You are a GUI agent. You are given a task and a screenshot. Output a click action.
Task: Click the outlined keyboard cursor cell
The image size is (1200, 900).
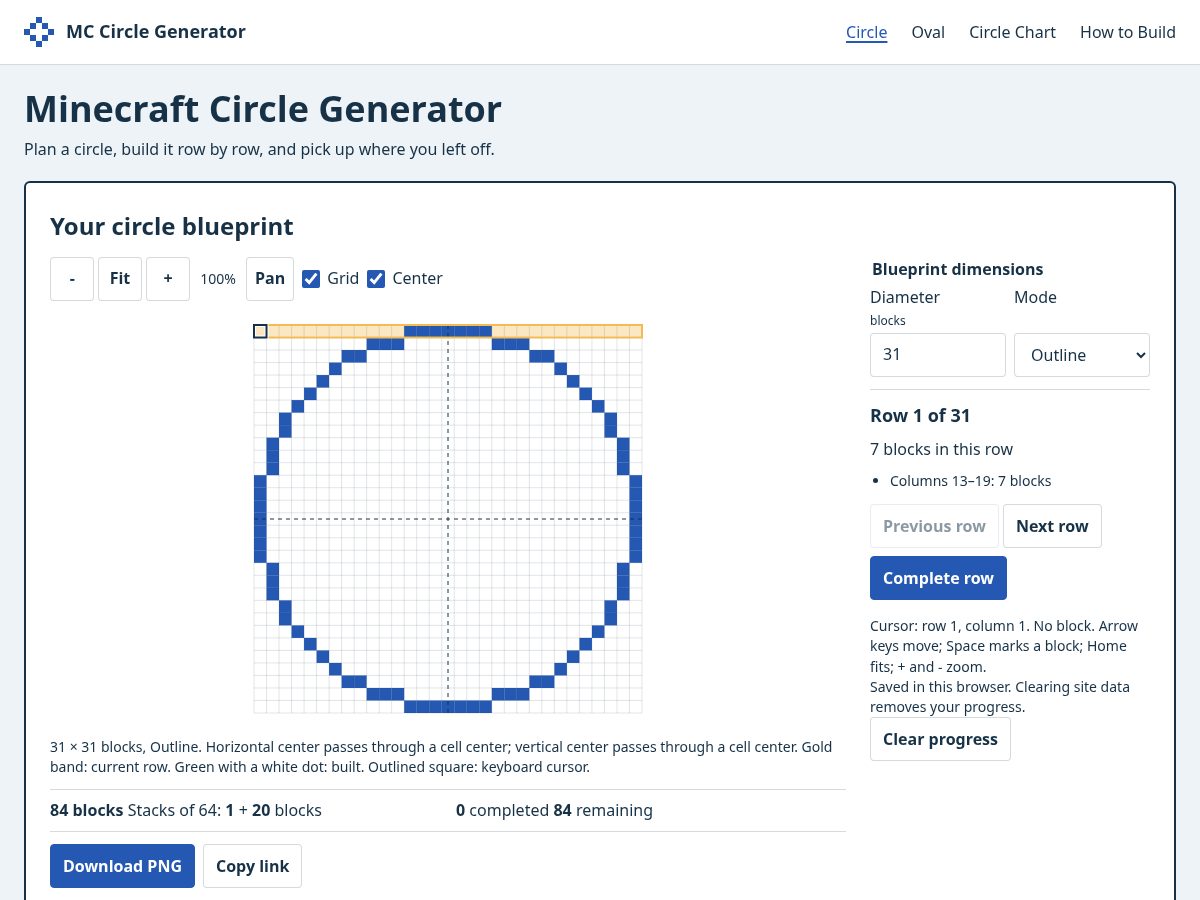pyautogui.click(x=260, y=331)
